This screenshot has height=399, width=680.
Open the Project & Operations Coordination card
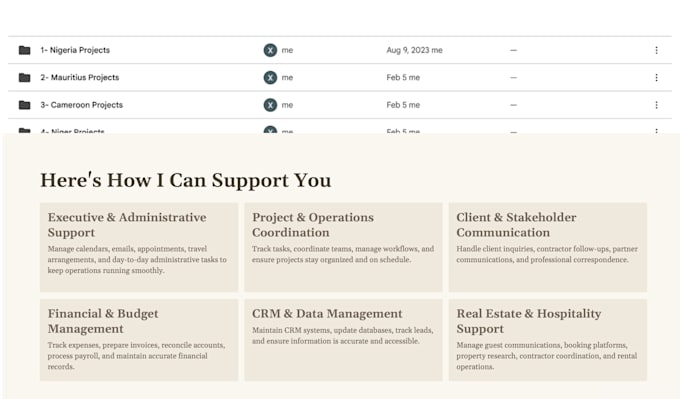pyautogui.click(x=343, y=247)
